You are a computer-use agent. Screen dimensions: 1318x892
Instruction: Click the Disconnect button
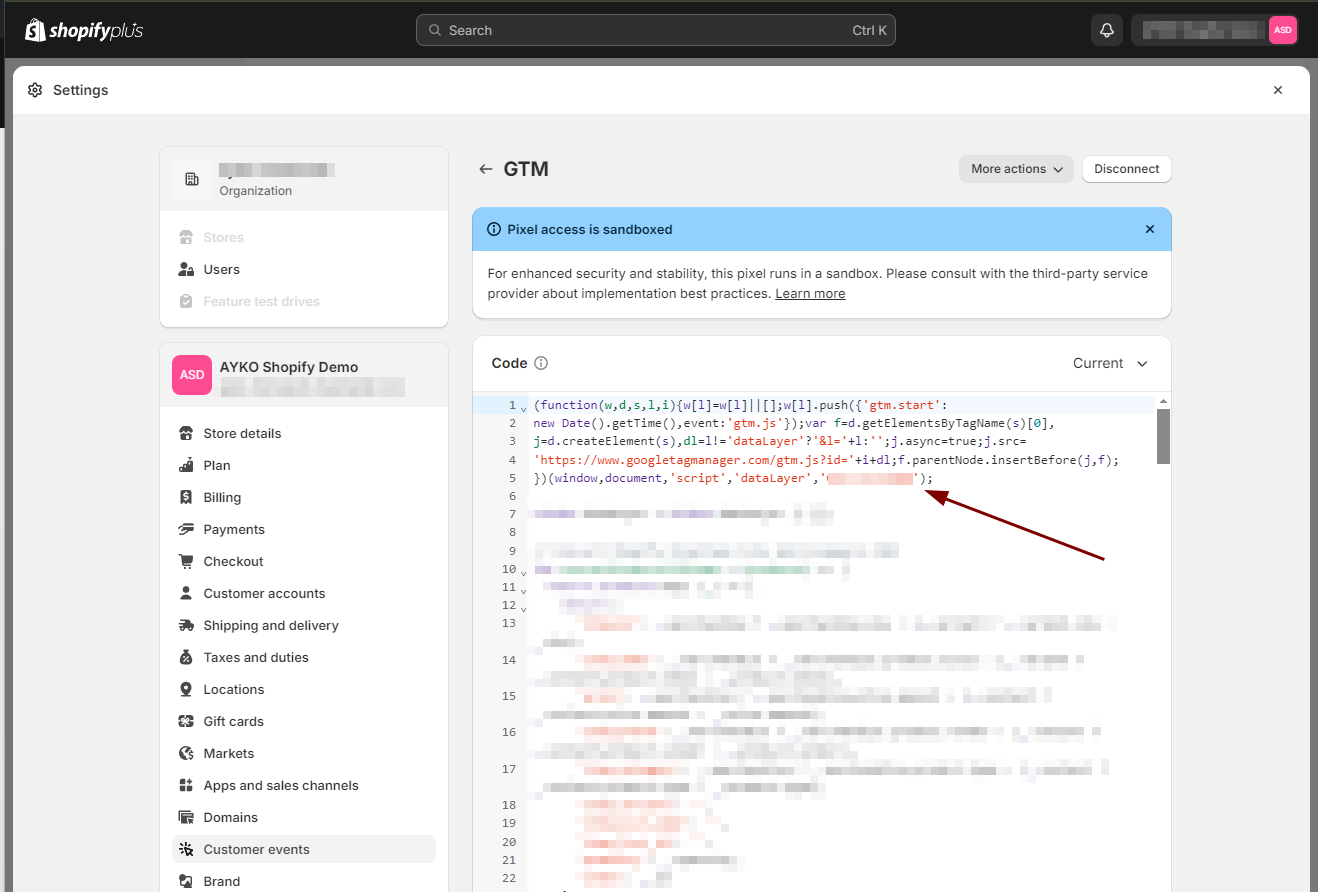pyautogui.click(x=1126, y=169)
